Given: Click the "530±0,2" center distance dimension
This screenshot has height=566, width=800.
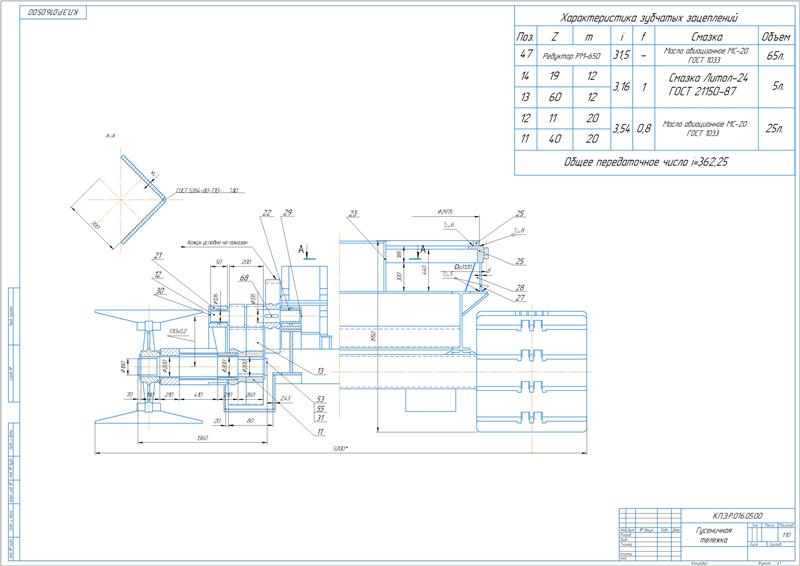Looking at the screenshot, I should coord(178,331).
